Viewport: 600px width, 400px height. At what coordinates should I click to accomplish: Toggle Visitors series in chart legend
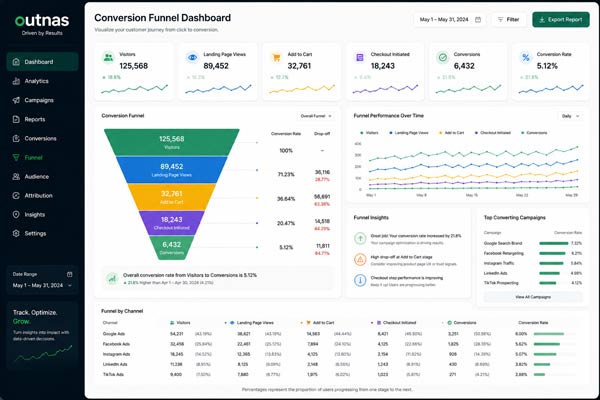(369, 133)
